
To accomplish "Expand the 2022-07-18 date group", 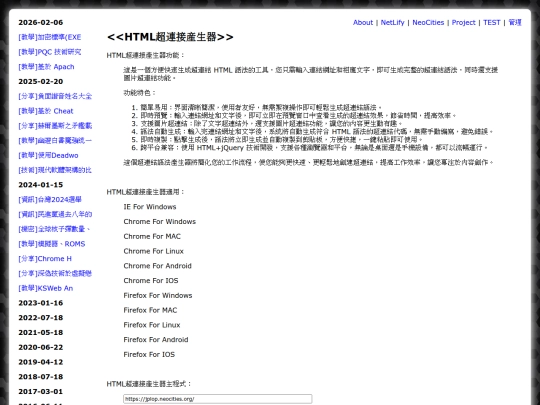I will point(41,318).
